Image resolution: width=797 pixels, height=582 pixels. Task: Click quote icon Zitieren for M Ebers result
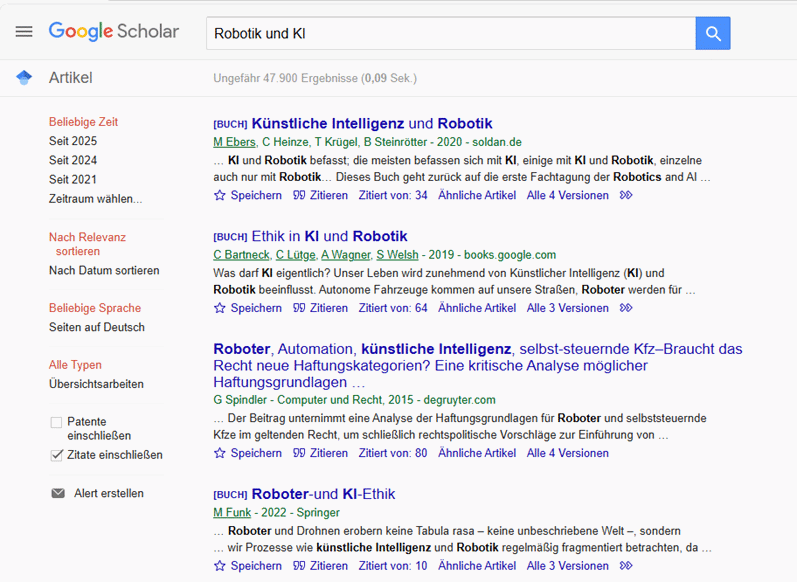299,195
